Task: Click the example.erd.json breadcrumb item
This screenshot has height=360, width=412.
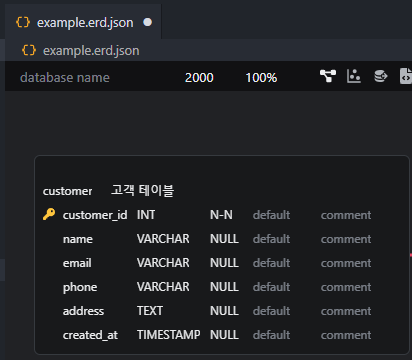Action: point(91,51)
